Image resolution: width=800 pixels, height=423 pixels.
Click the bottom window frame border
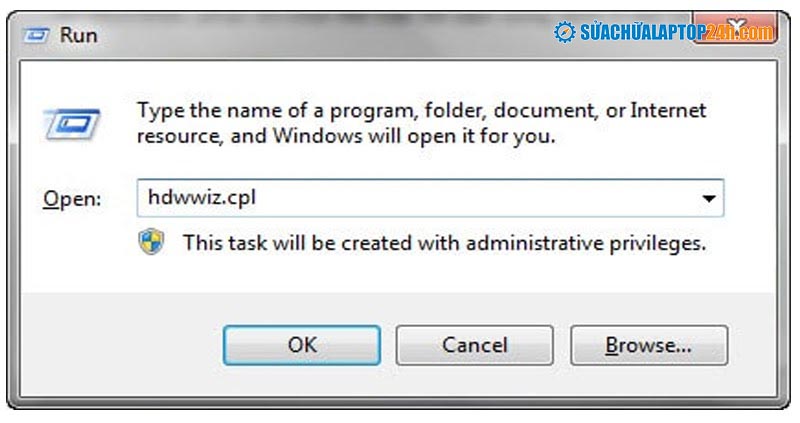(x=398, y=403)
